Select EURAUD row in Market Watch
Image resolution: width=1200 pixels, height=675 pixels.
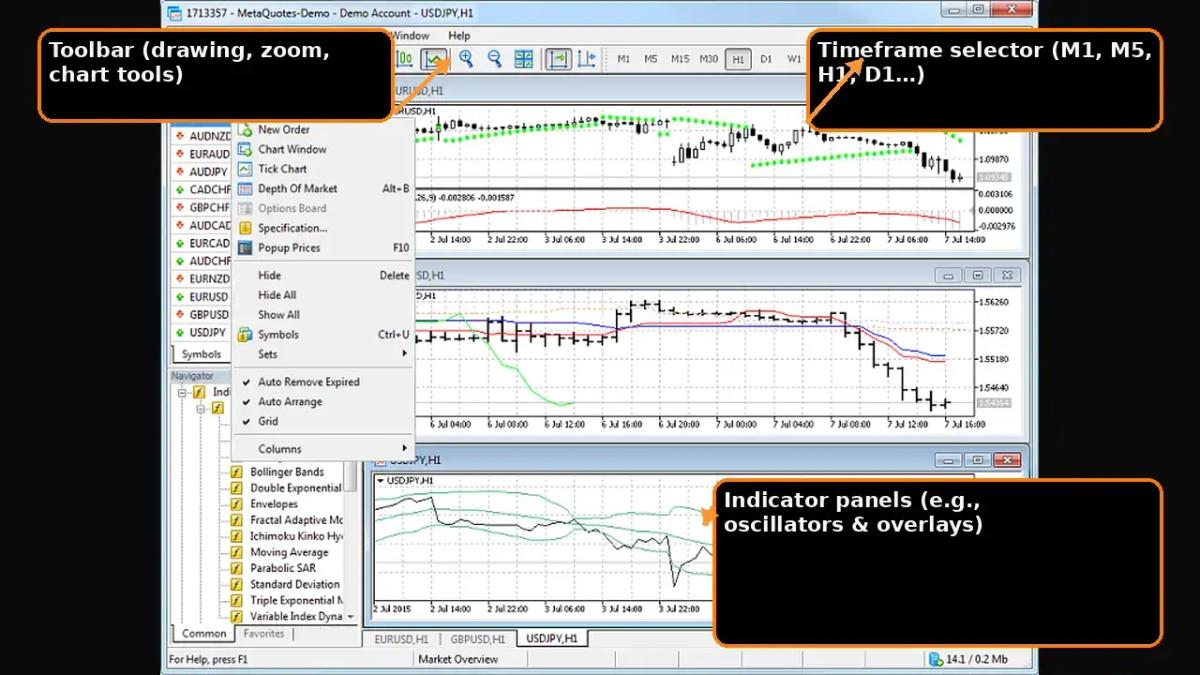[201, 154]
